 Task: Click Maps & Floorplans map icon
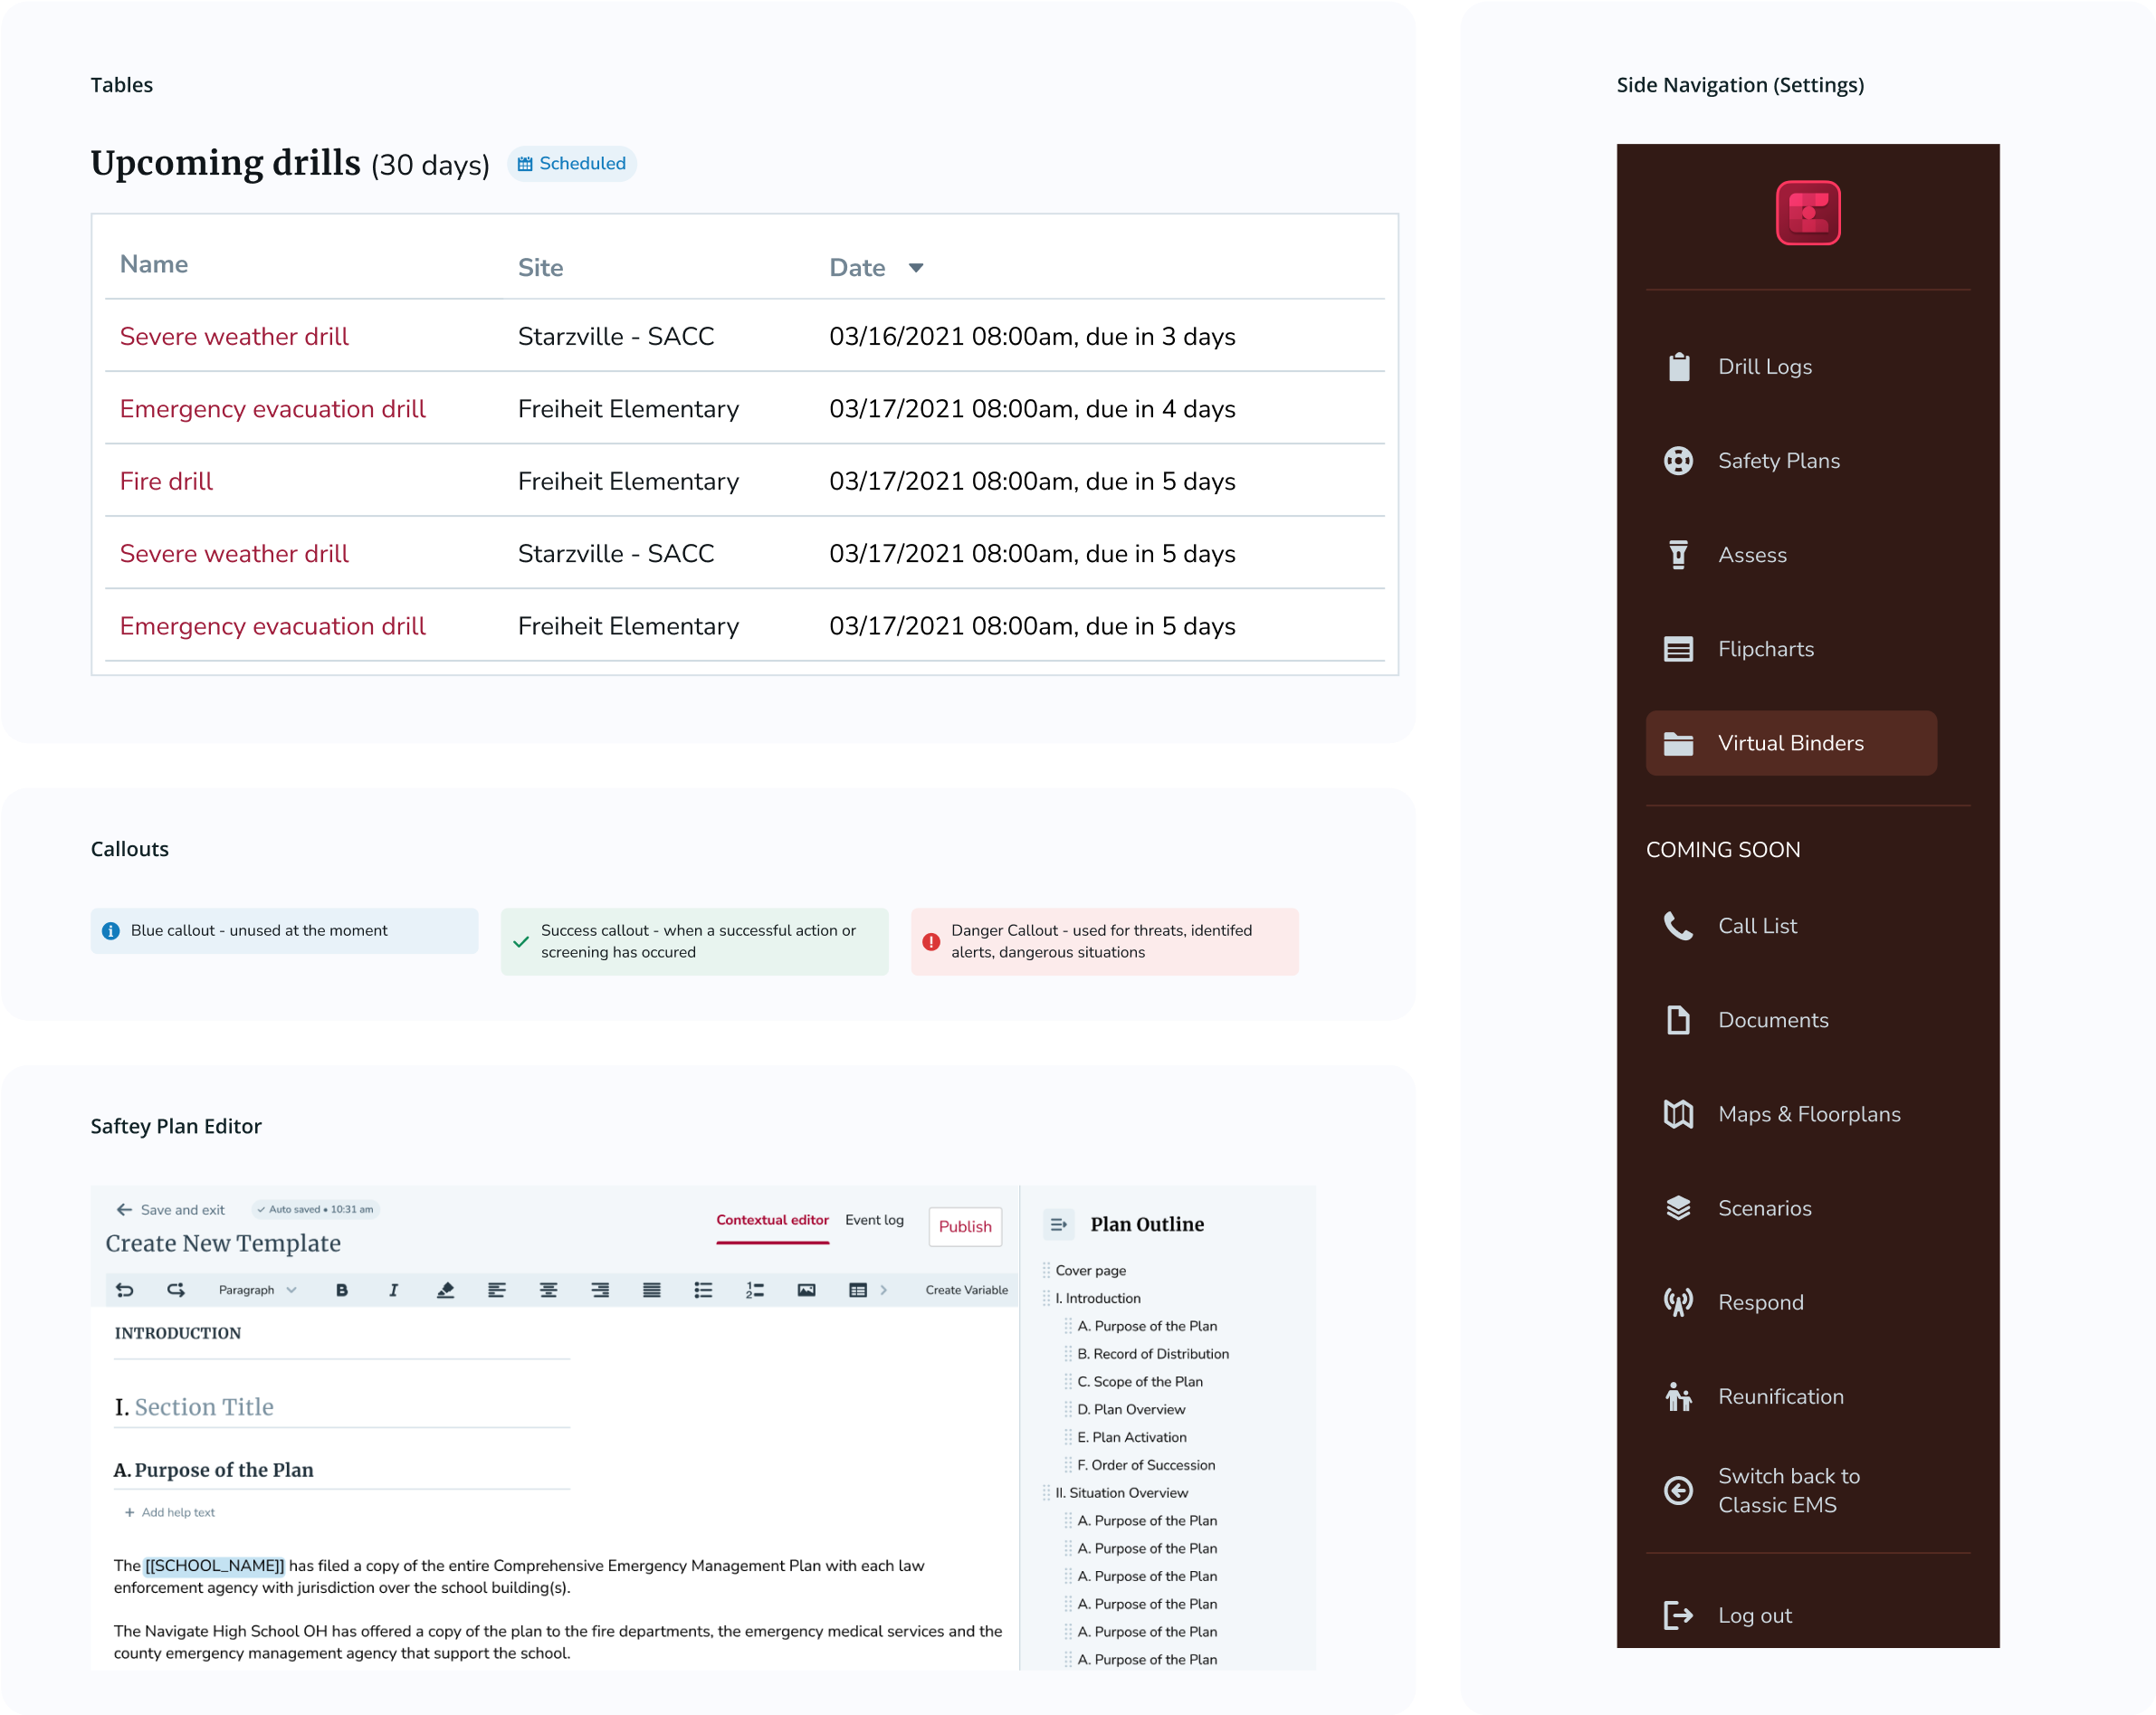(1678, 1114)
